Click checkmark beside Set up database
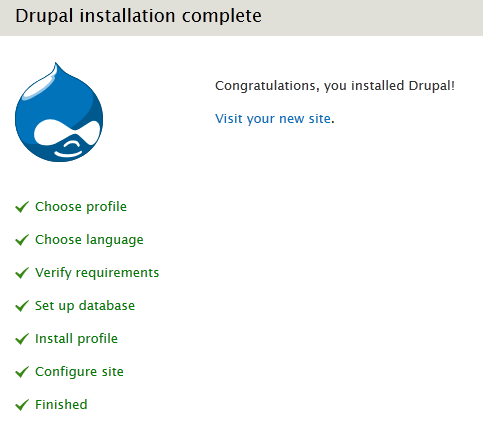Viewport: 483px width, 428px height. coord(22,306)
